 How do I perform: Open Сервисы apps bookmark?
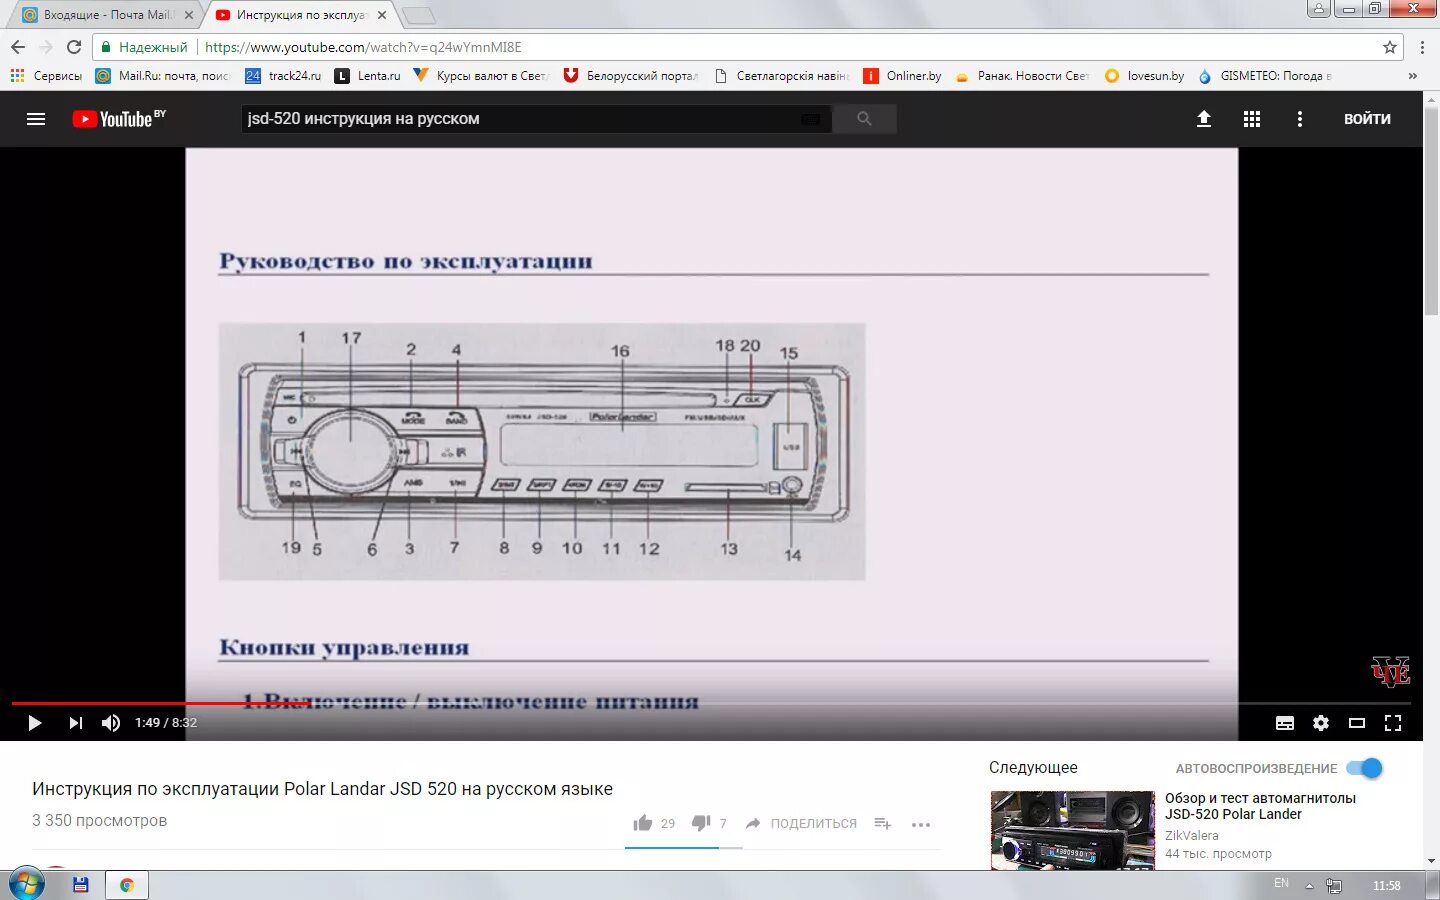[x=46, y=75]
